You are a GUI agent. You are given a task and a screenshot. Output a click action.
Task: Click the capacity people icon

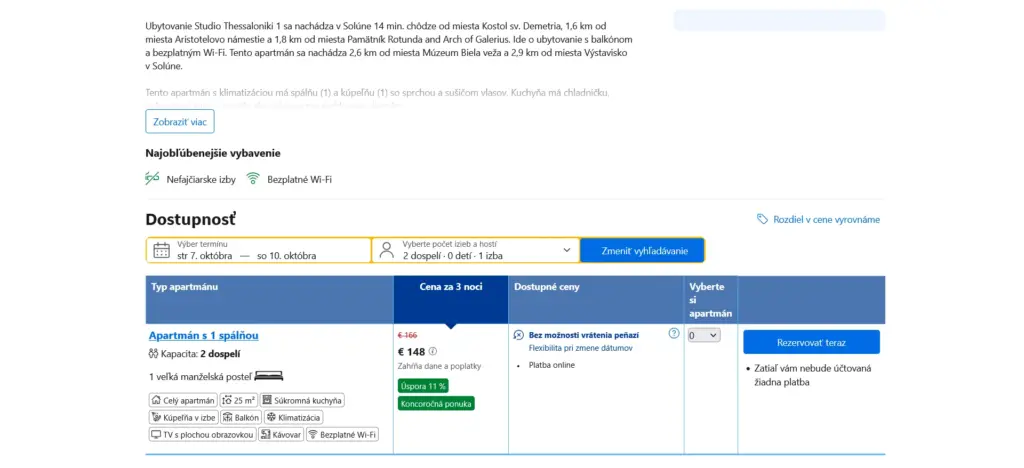[x=154, y=354]
